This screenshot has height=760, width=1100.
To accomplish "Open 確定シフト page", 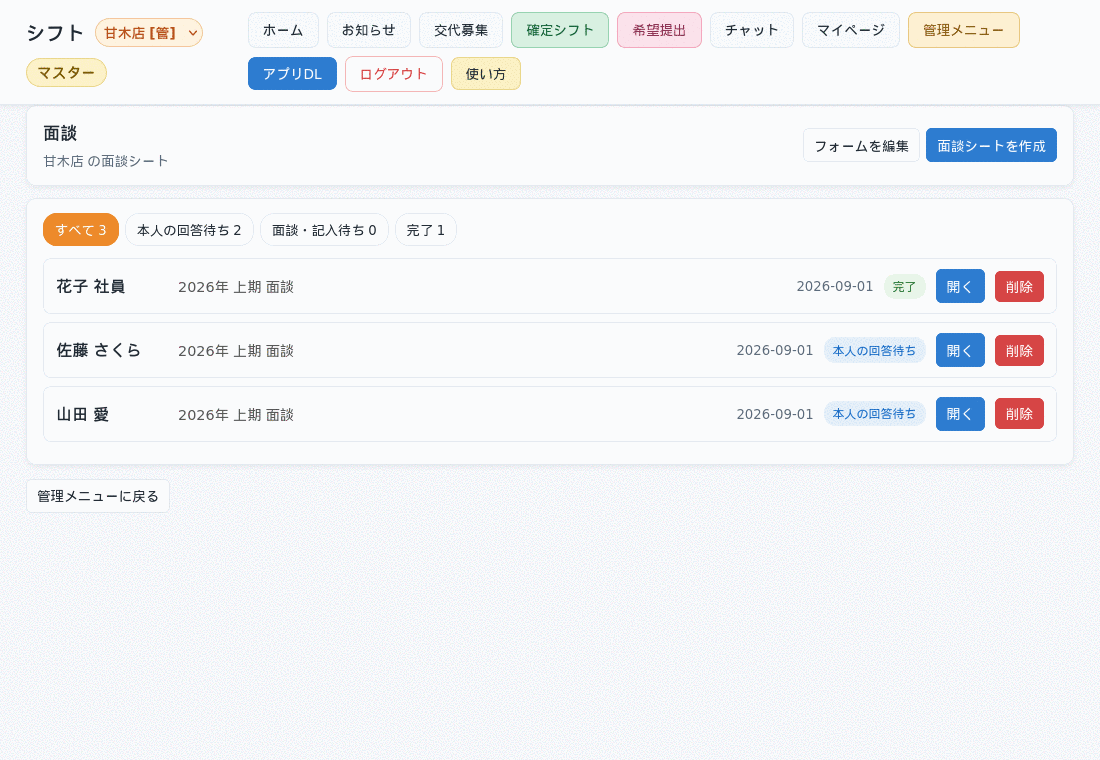I will click(x=560, y=30).
